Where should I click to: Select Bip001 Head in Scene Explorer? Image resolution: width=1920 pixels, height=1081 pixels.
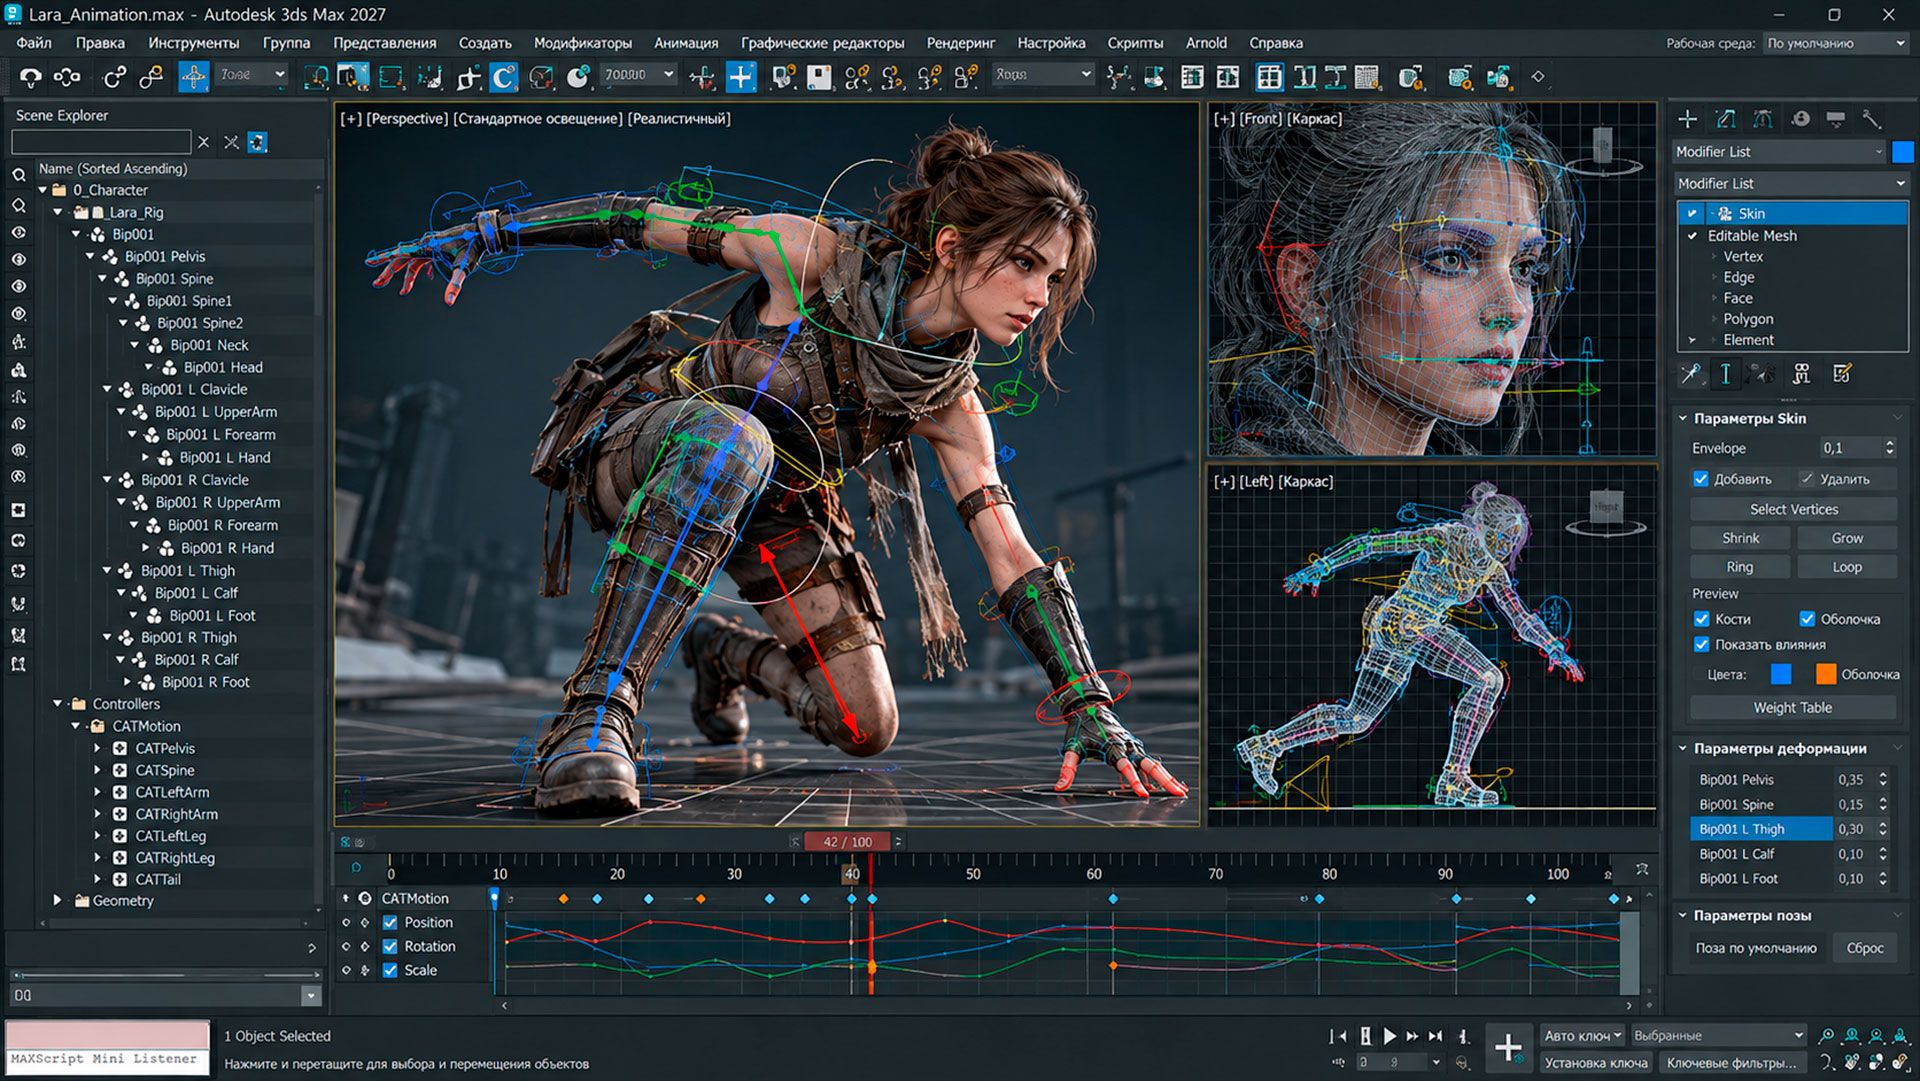coord(223,368)
